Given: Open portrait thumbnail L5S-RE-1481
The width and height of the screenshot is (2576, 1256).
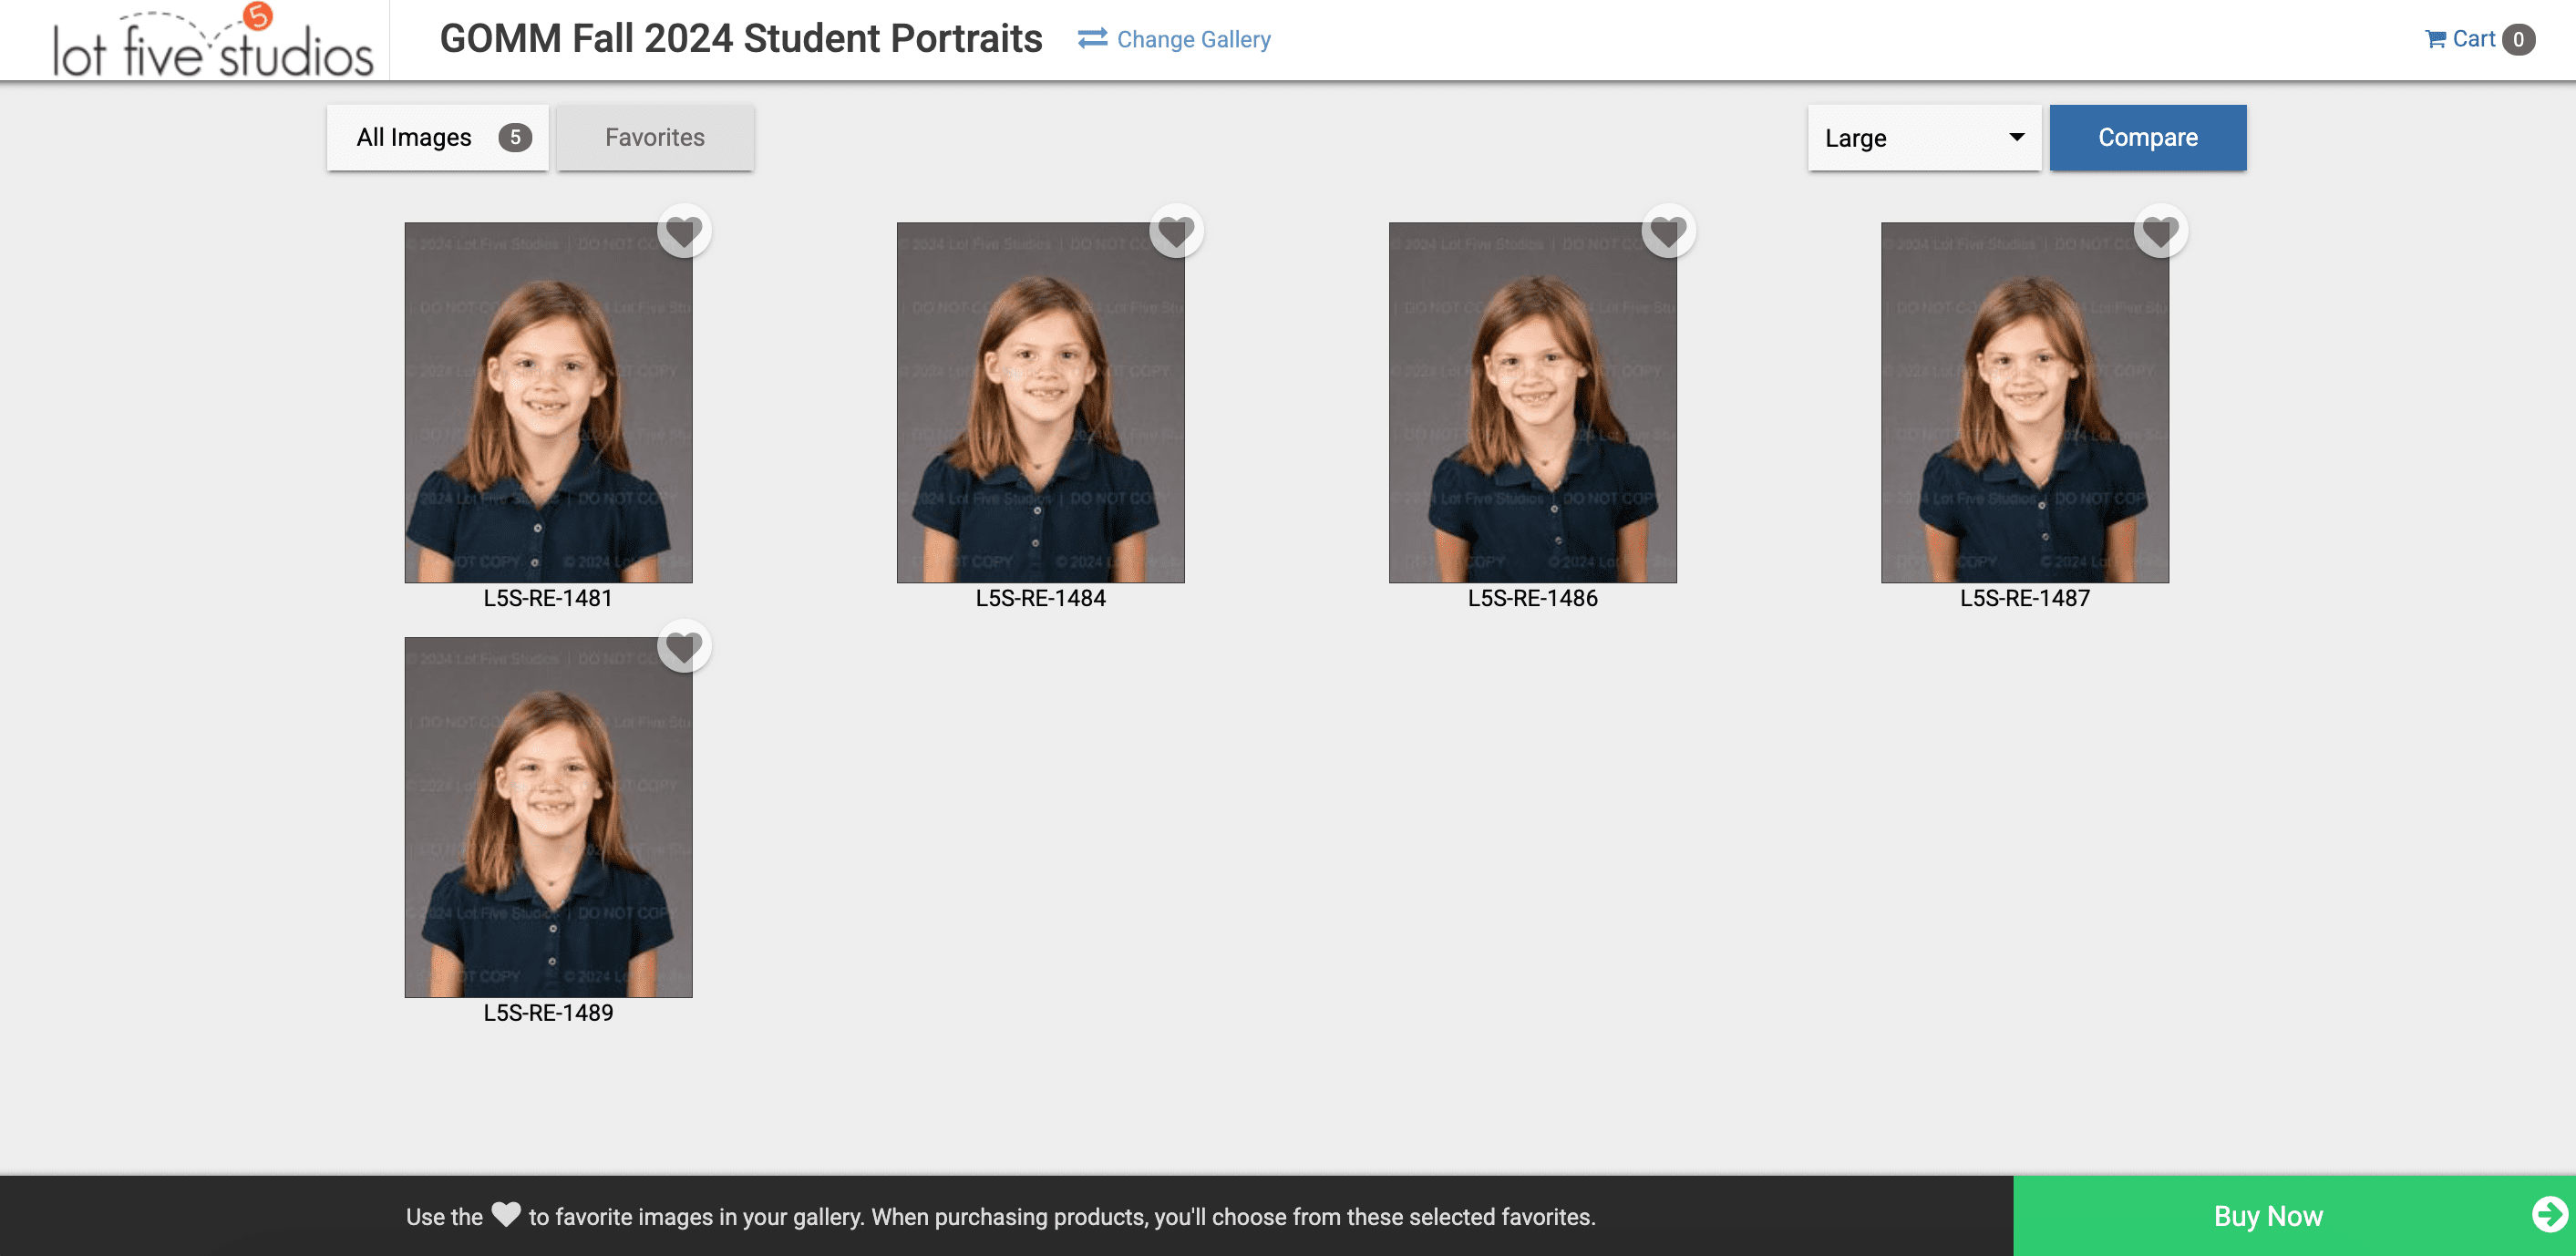Looking at the screenshot, I should point(548,402).
